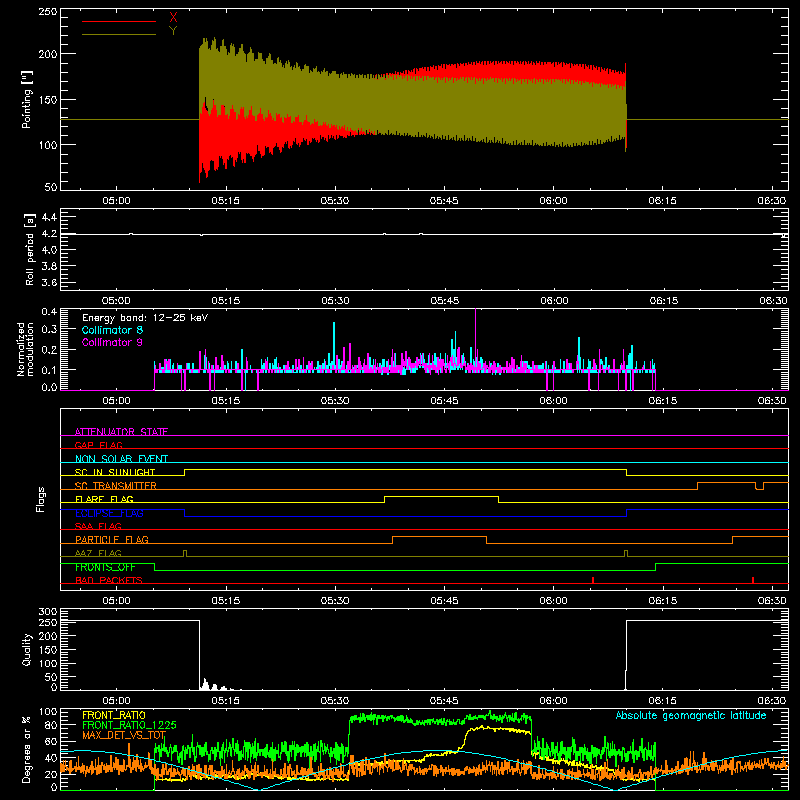Click the 06:30 time label under Quality plot
Image resolution: width=800 pixels, height=800 pixels.
point(771,701)
